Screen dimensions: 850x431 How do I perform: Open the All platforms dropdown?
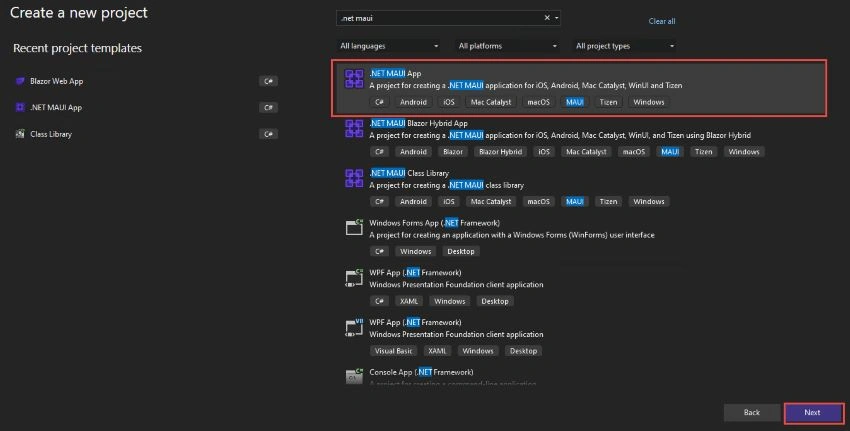pyautogui.click(x=507, y=46)
